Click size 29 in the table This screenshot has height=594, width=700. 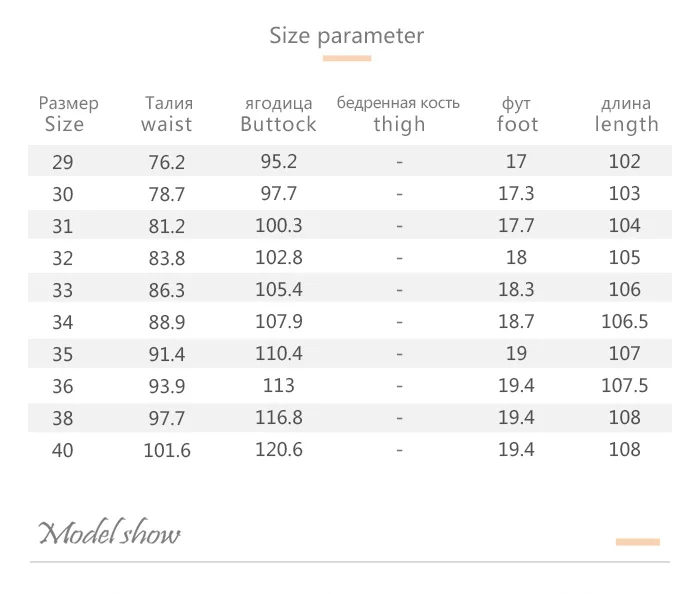(x=62, y=162)
